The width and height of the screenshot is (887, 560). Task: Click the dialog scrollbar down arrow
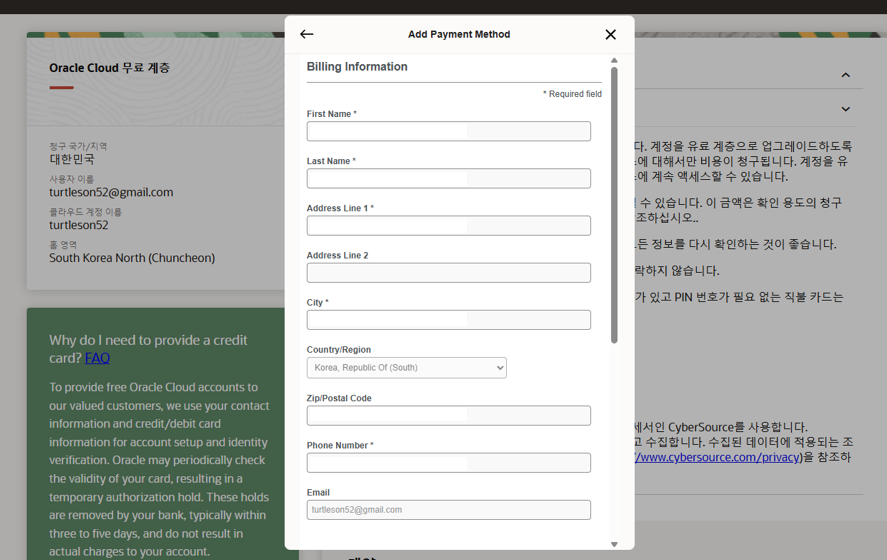[614, 544]
